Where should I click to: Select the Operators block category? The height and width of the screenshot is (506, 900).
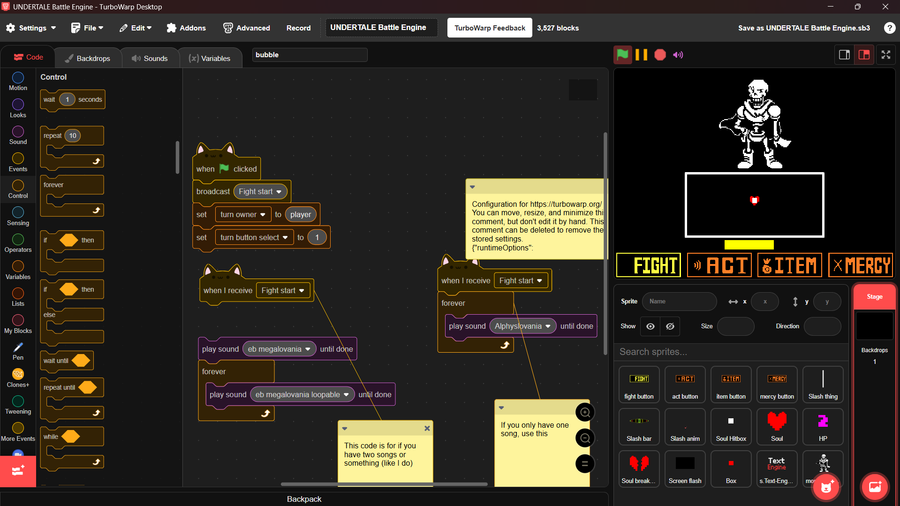(x=18, y=243)
